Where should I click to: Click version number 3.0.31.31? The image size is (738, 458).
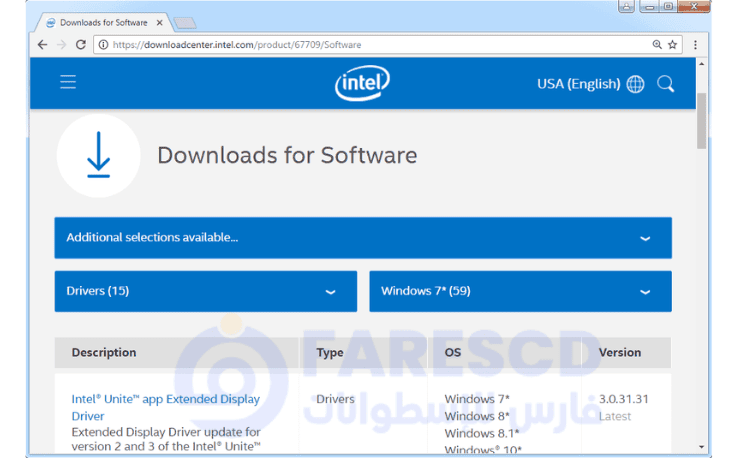(624, 399)
